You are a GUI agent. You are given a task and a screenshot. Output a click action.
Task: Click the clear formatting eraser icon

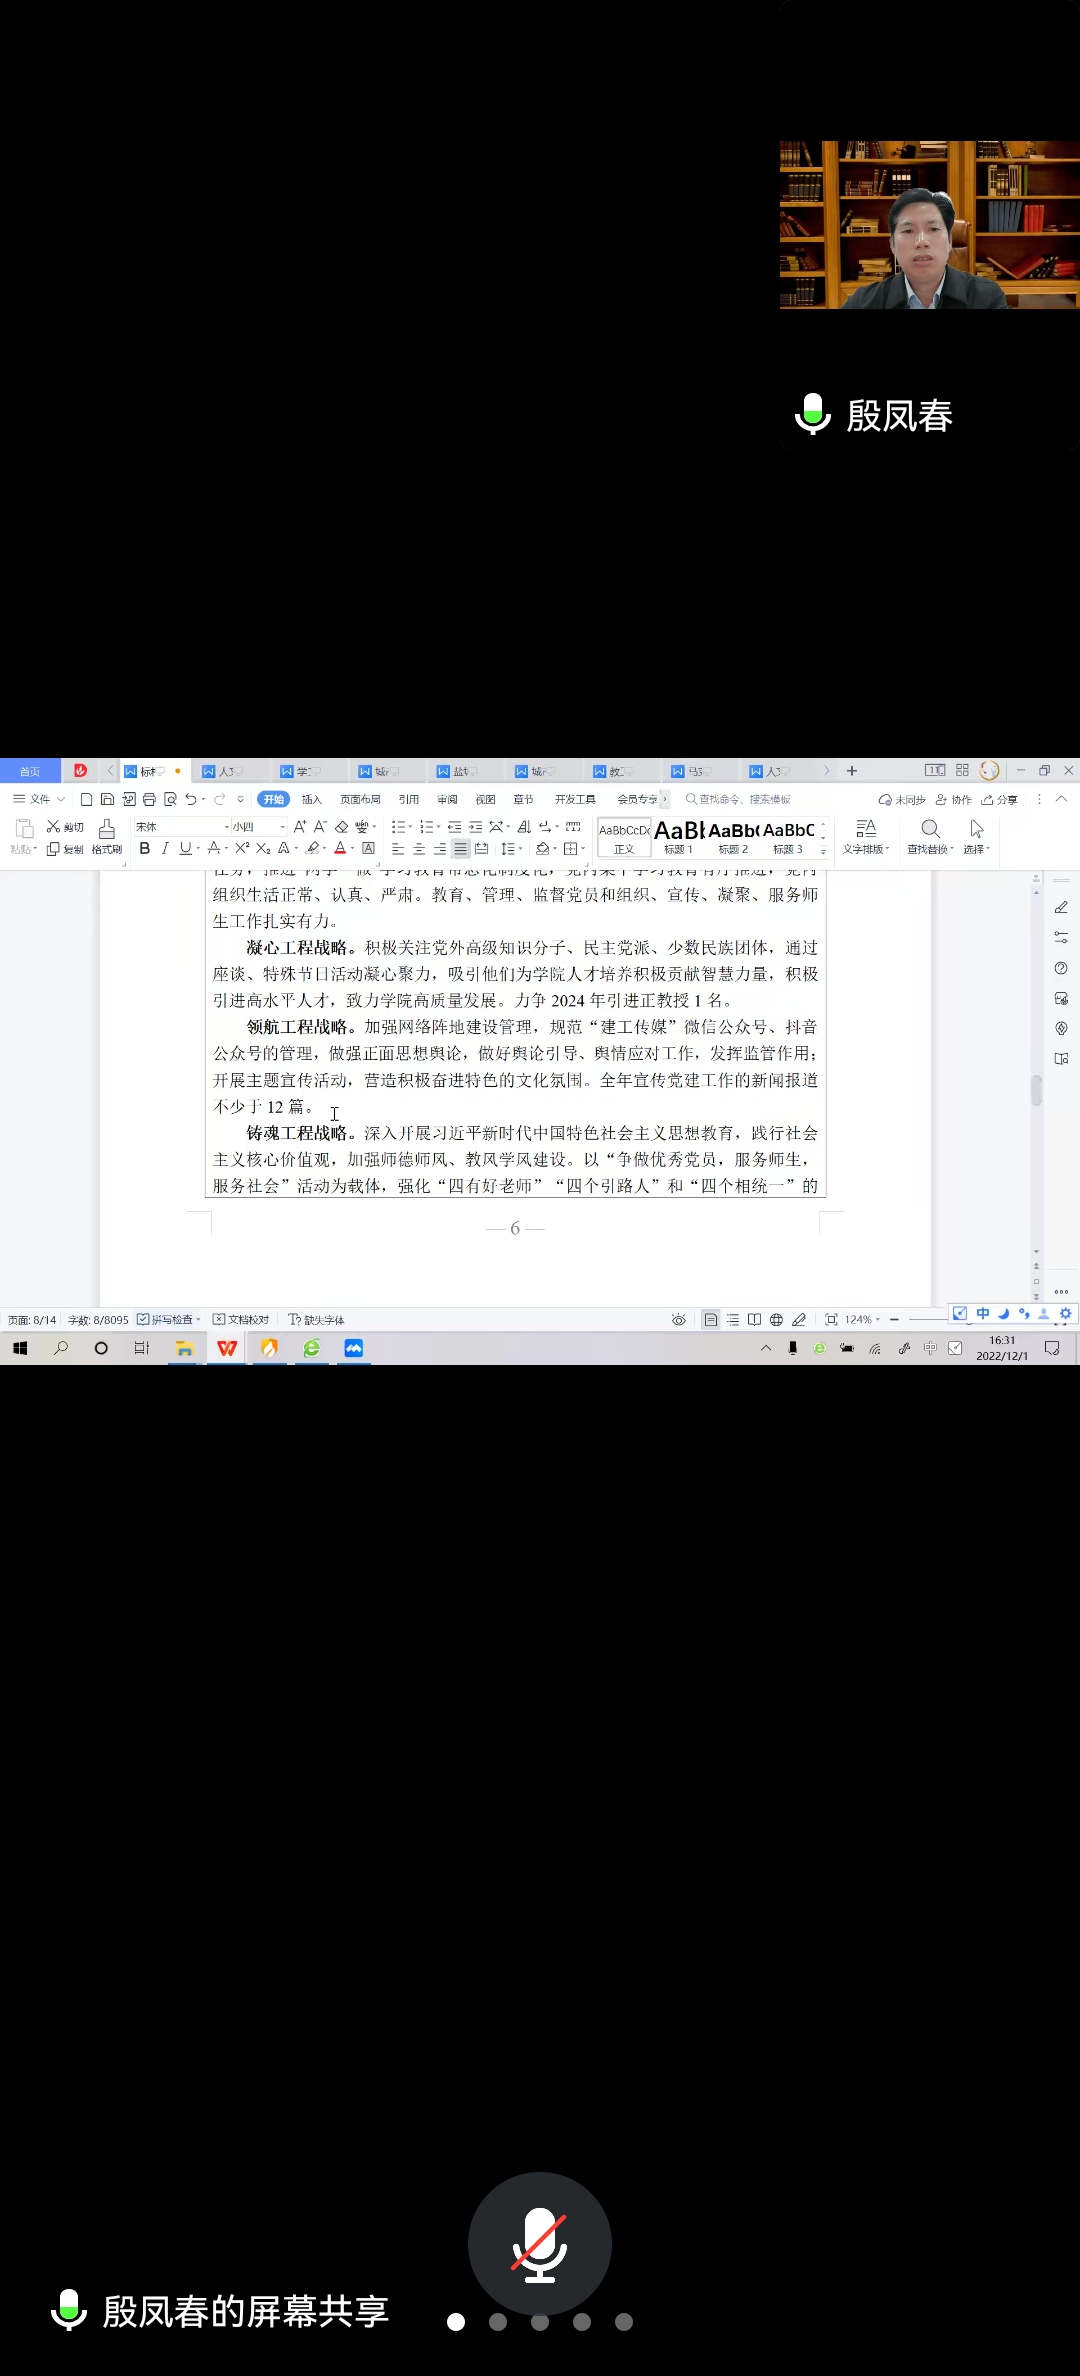[341, 827]
